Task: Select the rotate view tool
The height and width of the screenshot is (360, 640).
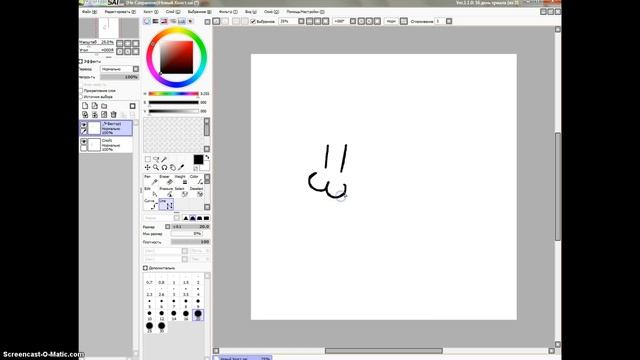Action: click(x=164, y=167)
